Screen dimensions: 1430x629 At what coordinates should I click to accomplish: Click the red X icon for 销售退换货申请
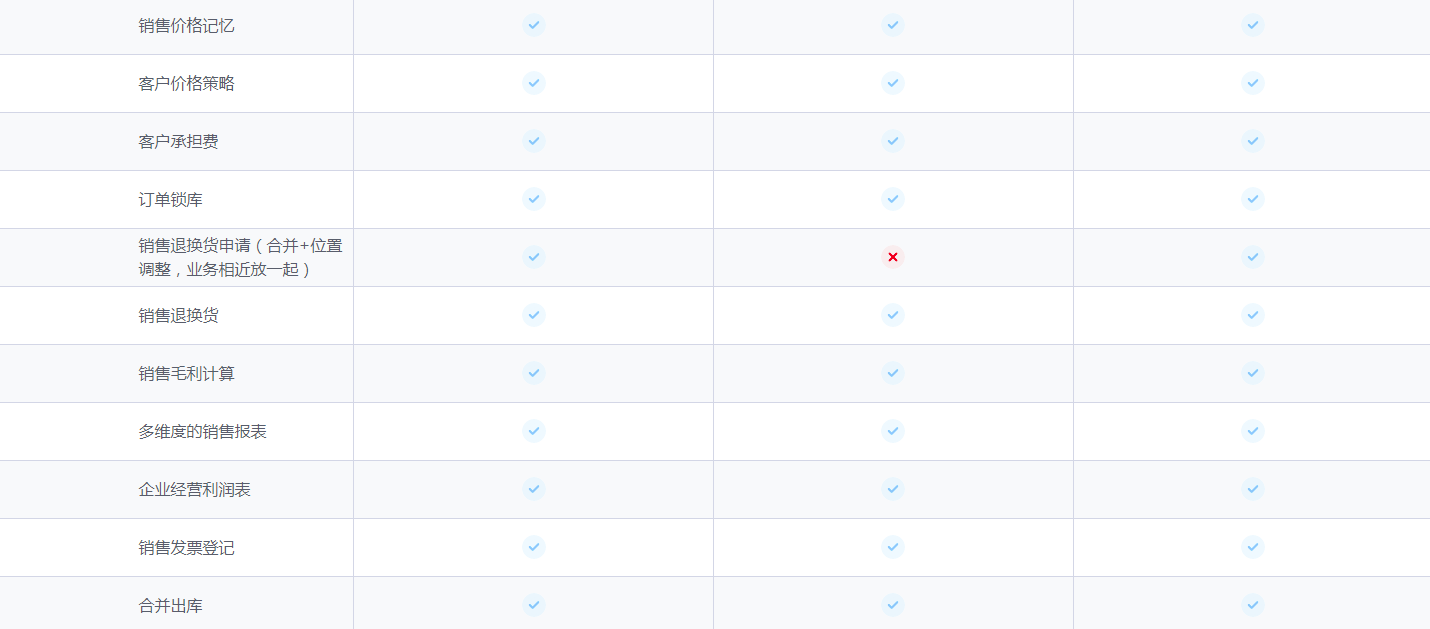(893, 257)
